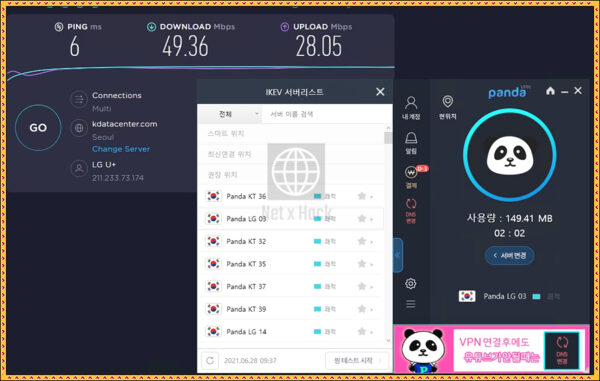Image resolution: width=600 pixels, height=381 pixels.
Task: Open the hamburger menu in Panda sidebar
Action: pos(411,304)
